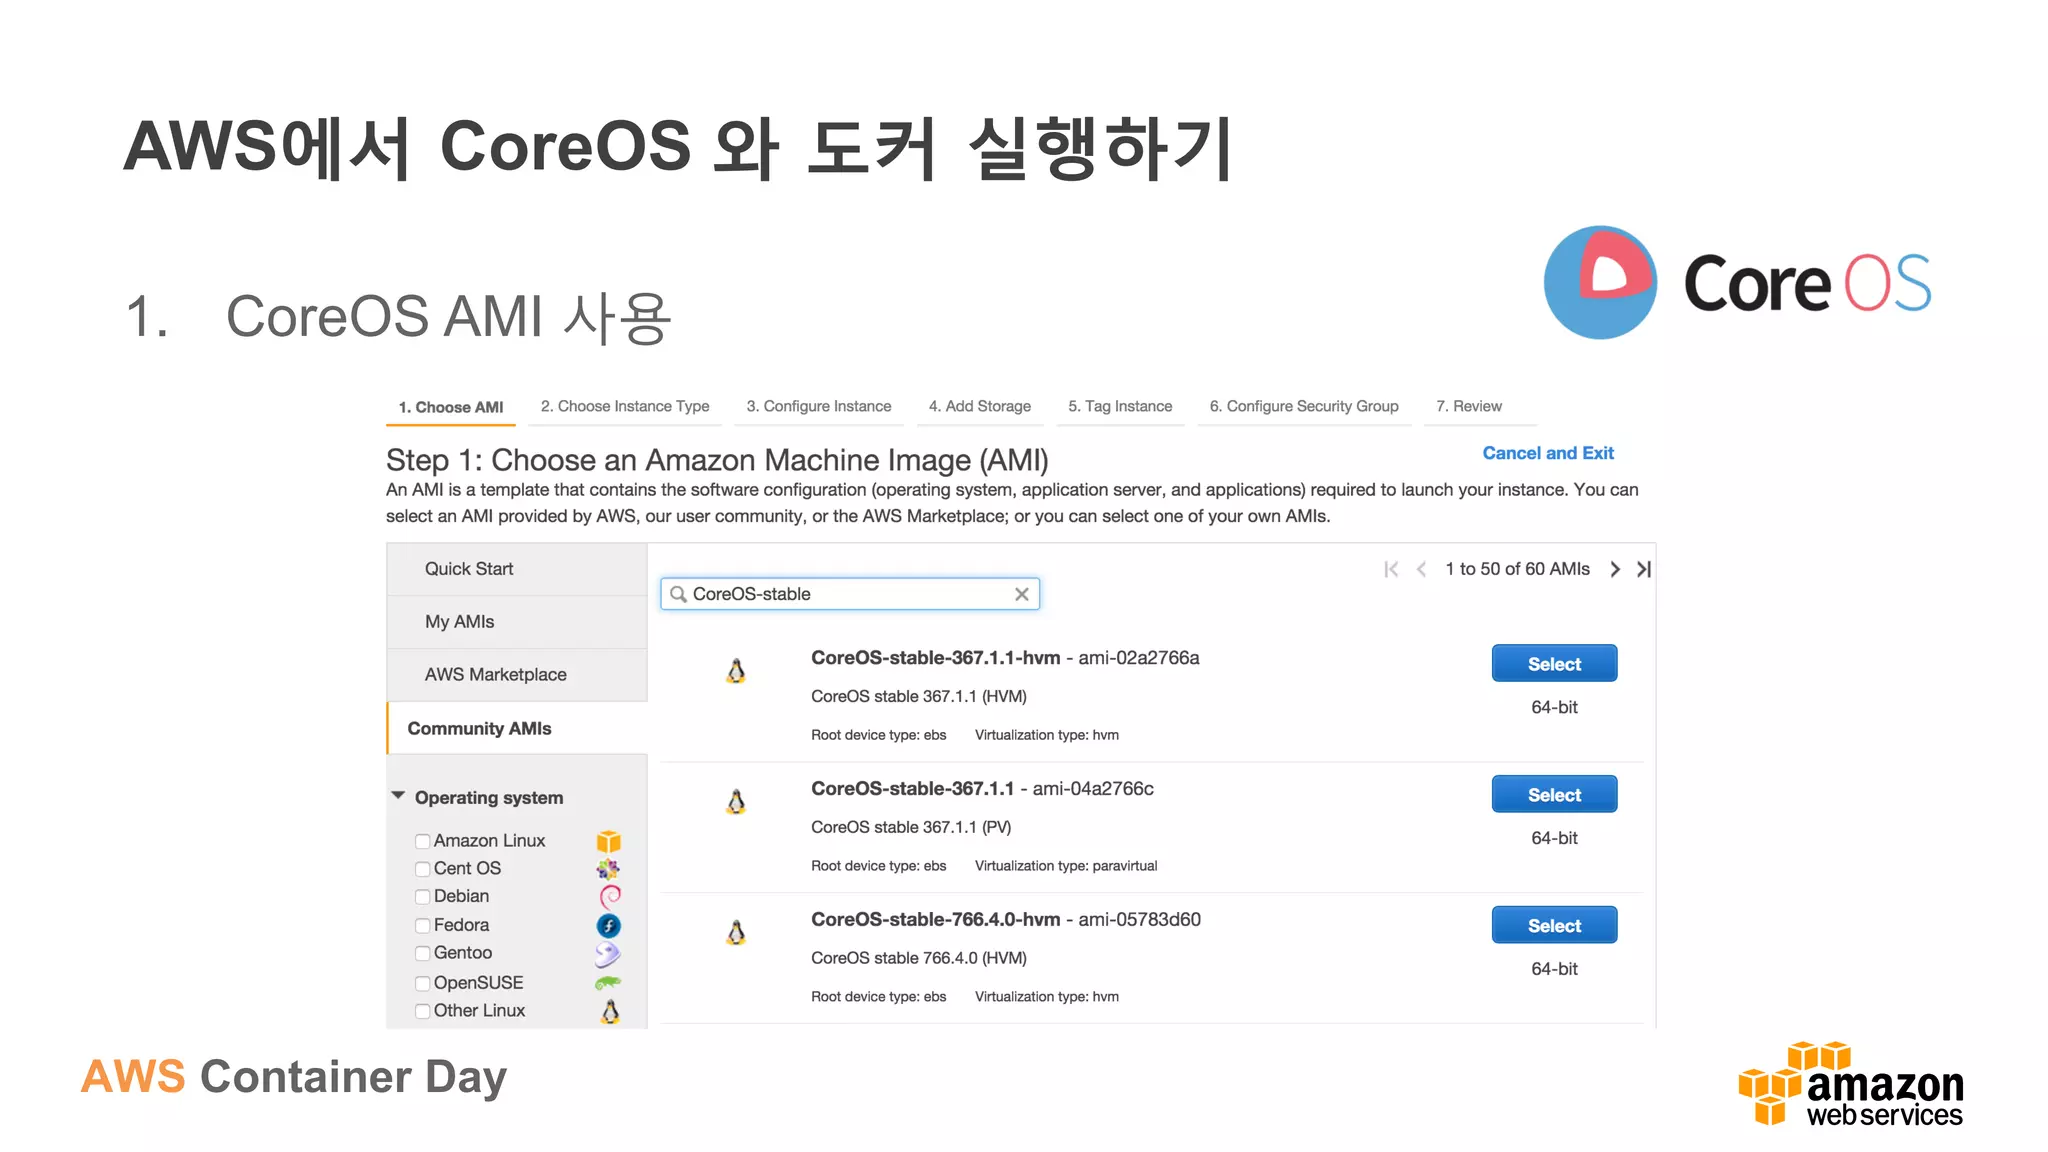This screenshot has width=2048, height=1152.
Task: Select the CoreOS-stable-766.4.0-hvm AMI
Action: [x=1554, y=926]
